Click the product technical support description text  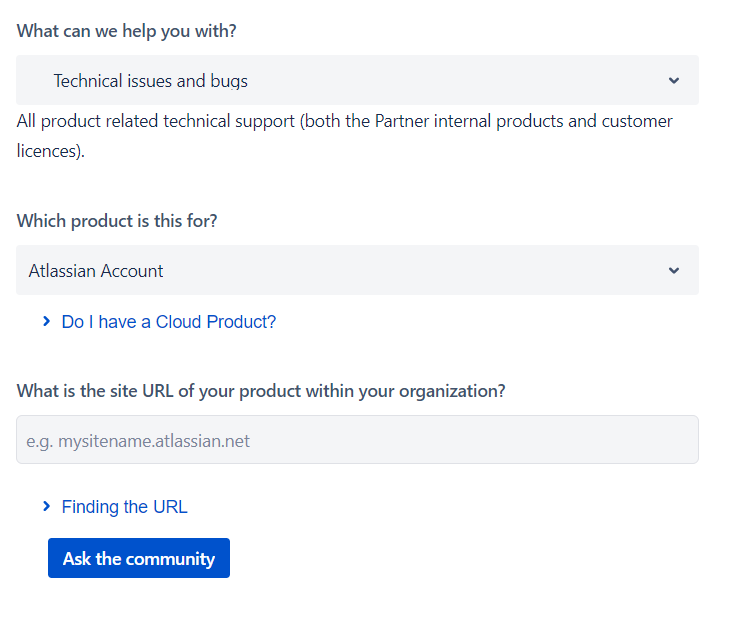pyautogui.click(x=344, y=122)
